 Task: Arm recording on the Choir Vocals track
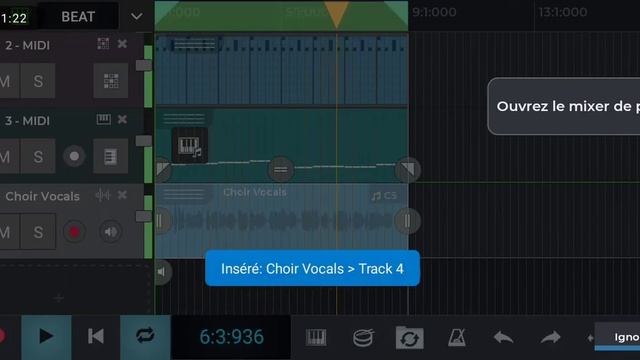click(x=74, y=232)
